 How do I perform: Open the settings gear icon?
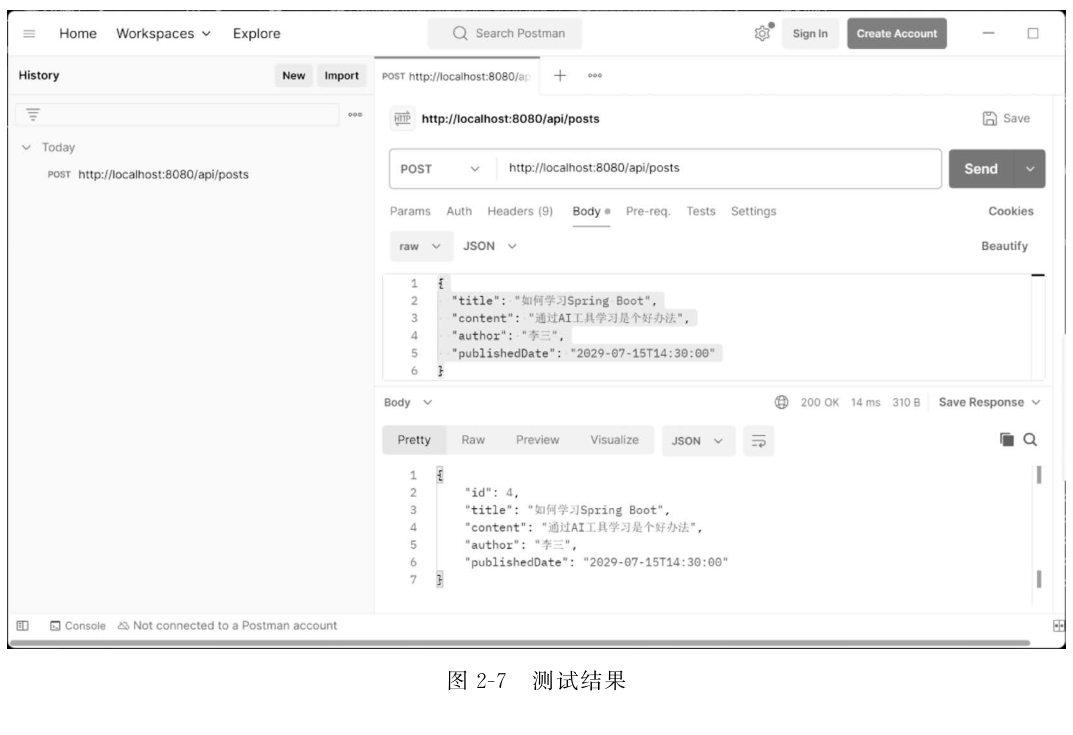point(762,33)
